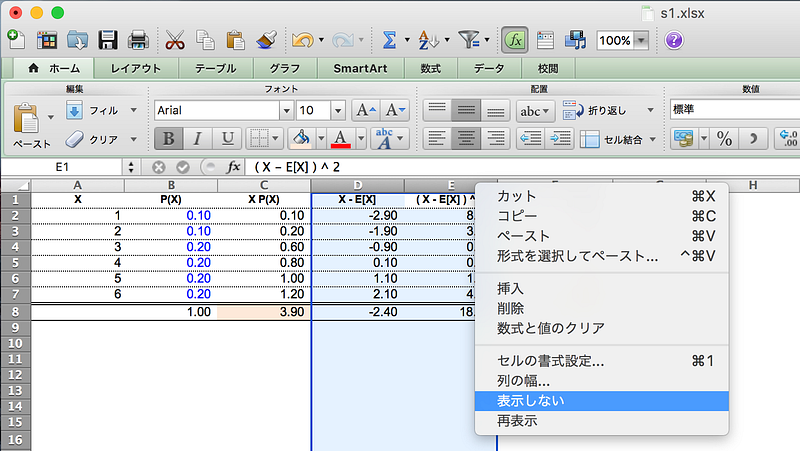This screenshot has width=800, height=451.
Task: Toggle align text left
Action: click(x=437, y=139)
